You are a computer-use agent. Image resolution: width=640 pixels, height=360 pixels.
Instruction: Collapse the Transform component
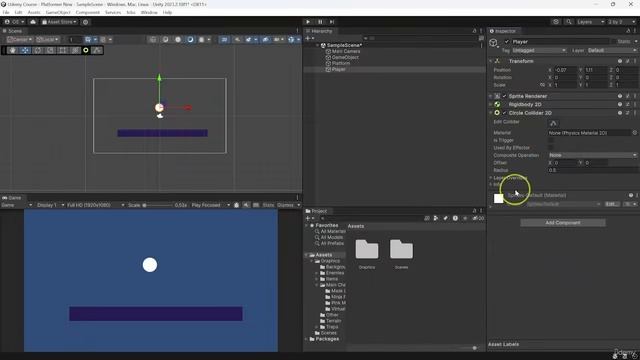tap(491, 61)
